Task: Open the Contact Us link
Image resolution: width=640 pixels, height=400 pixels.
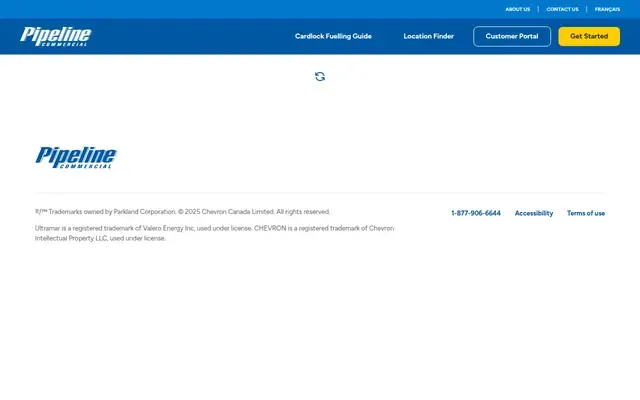Action: pyautogui.click(x=562, y=9)
